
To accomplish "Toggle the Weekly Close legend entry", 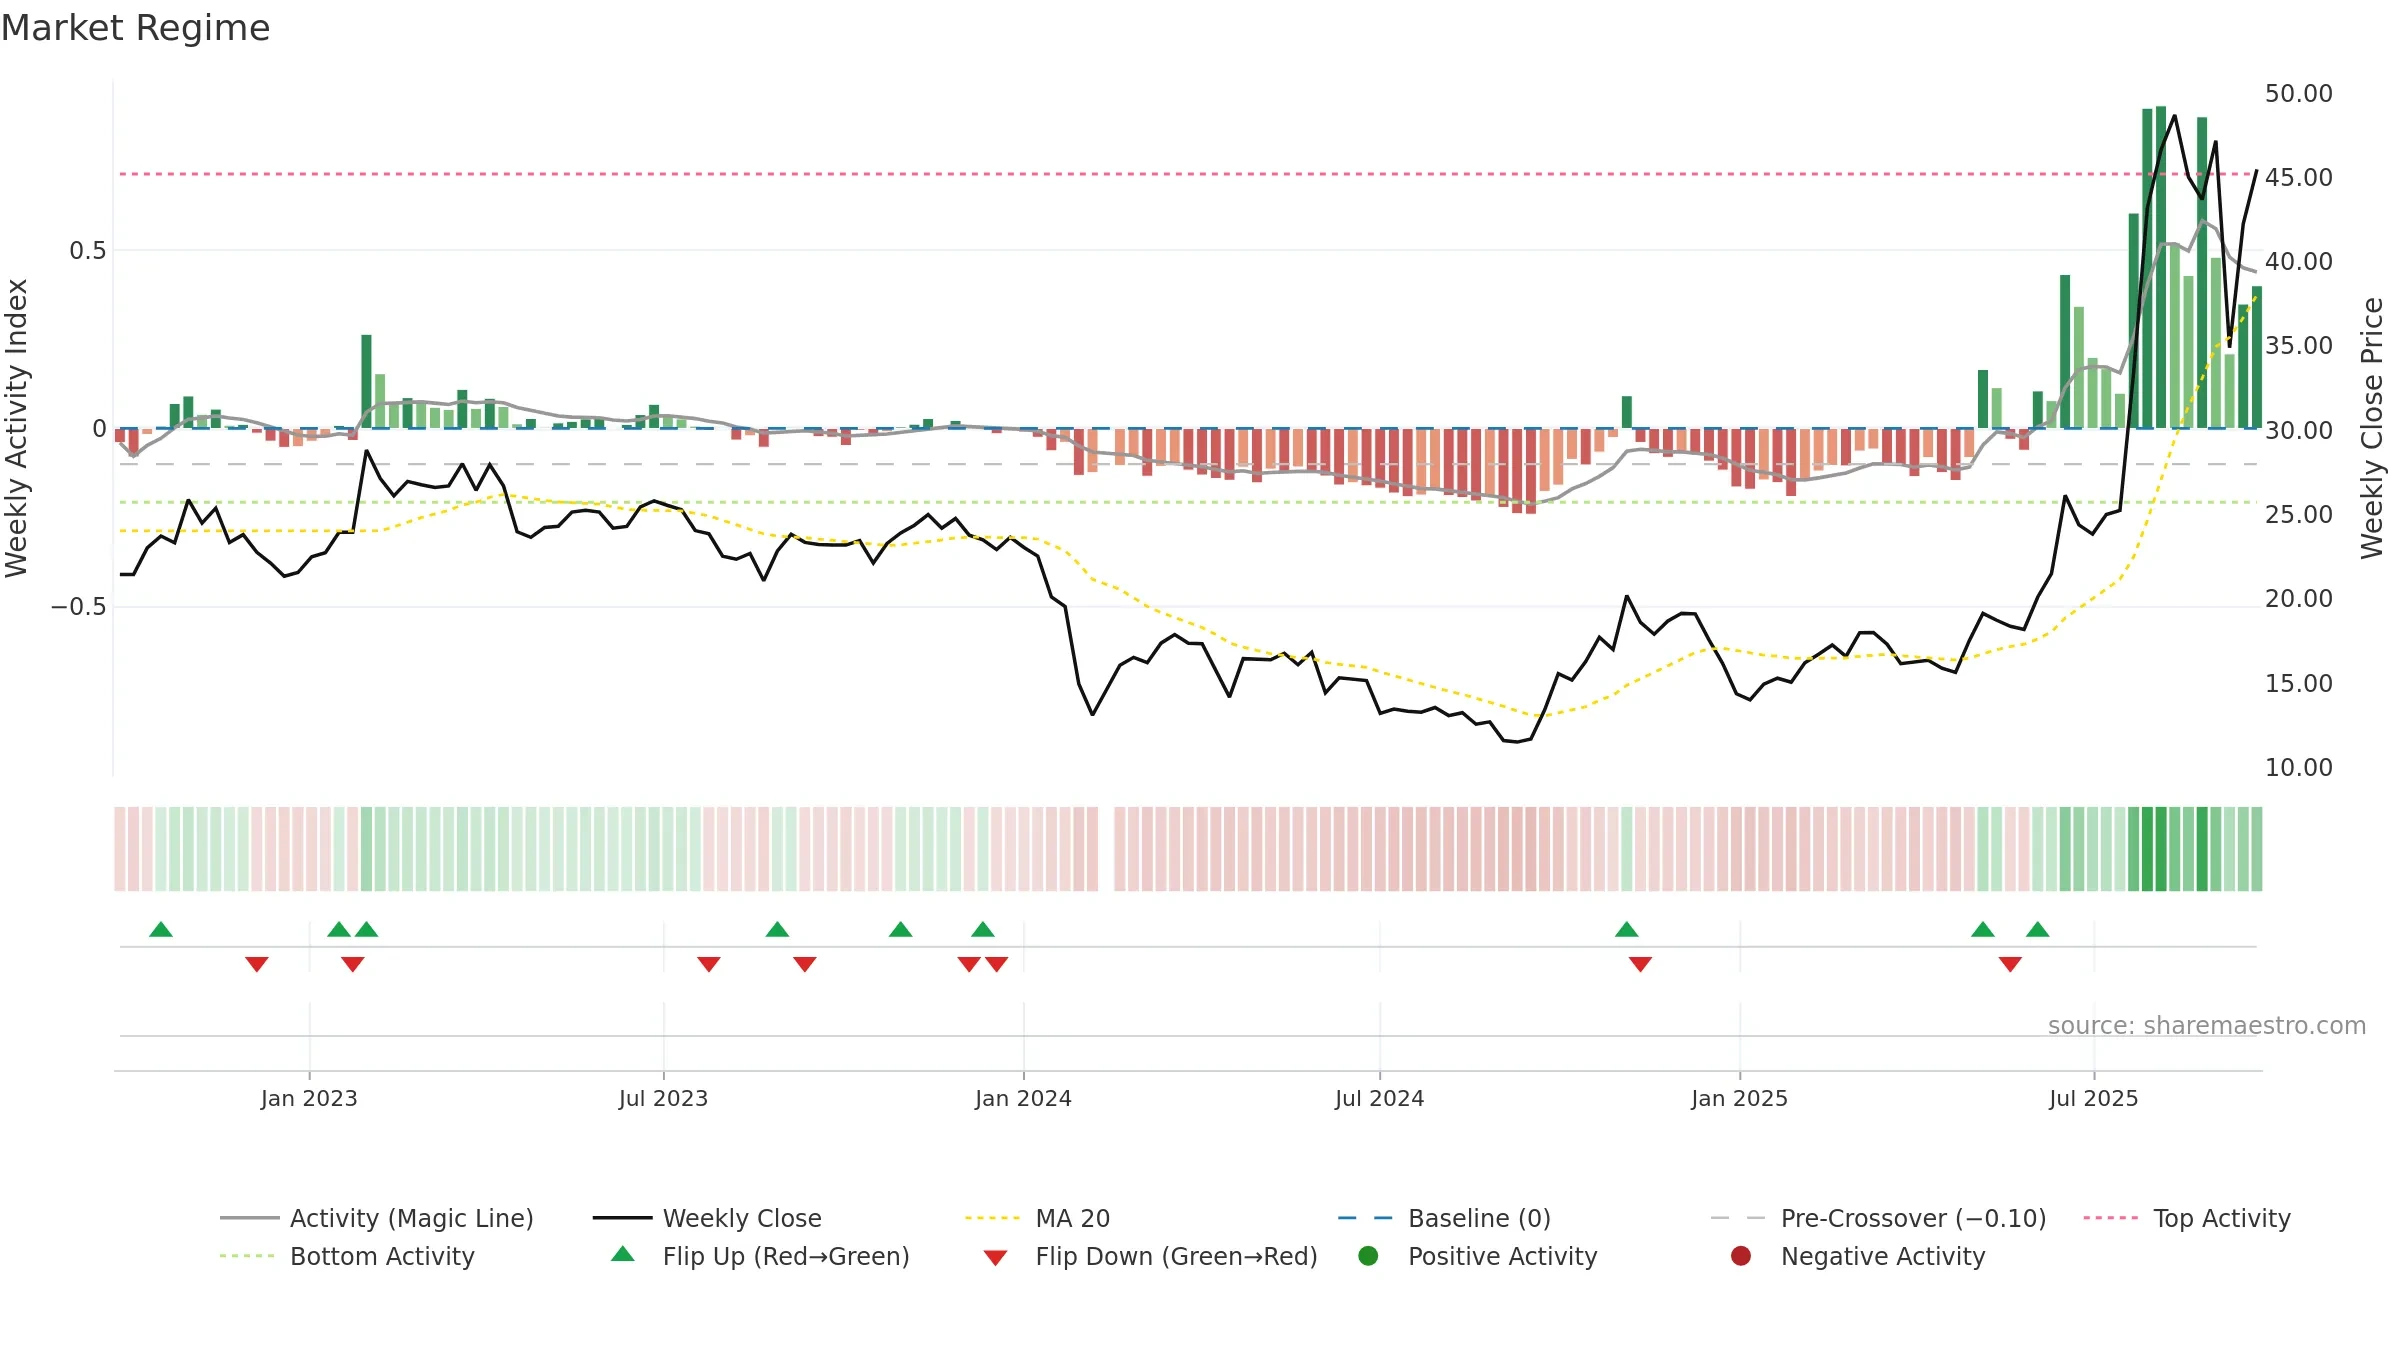I will [707, 1218].
